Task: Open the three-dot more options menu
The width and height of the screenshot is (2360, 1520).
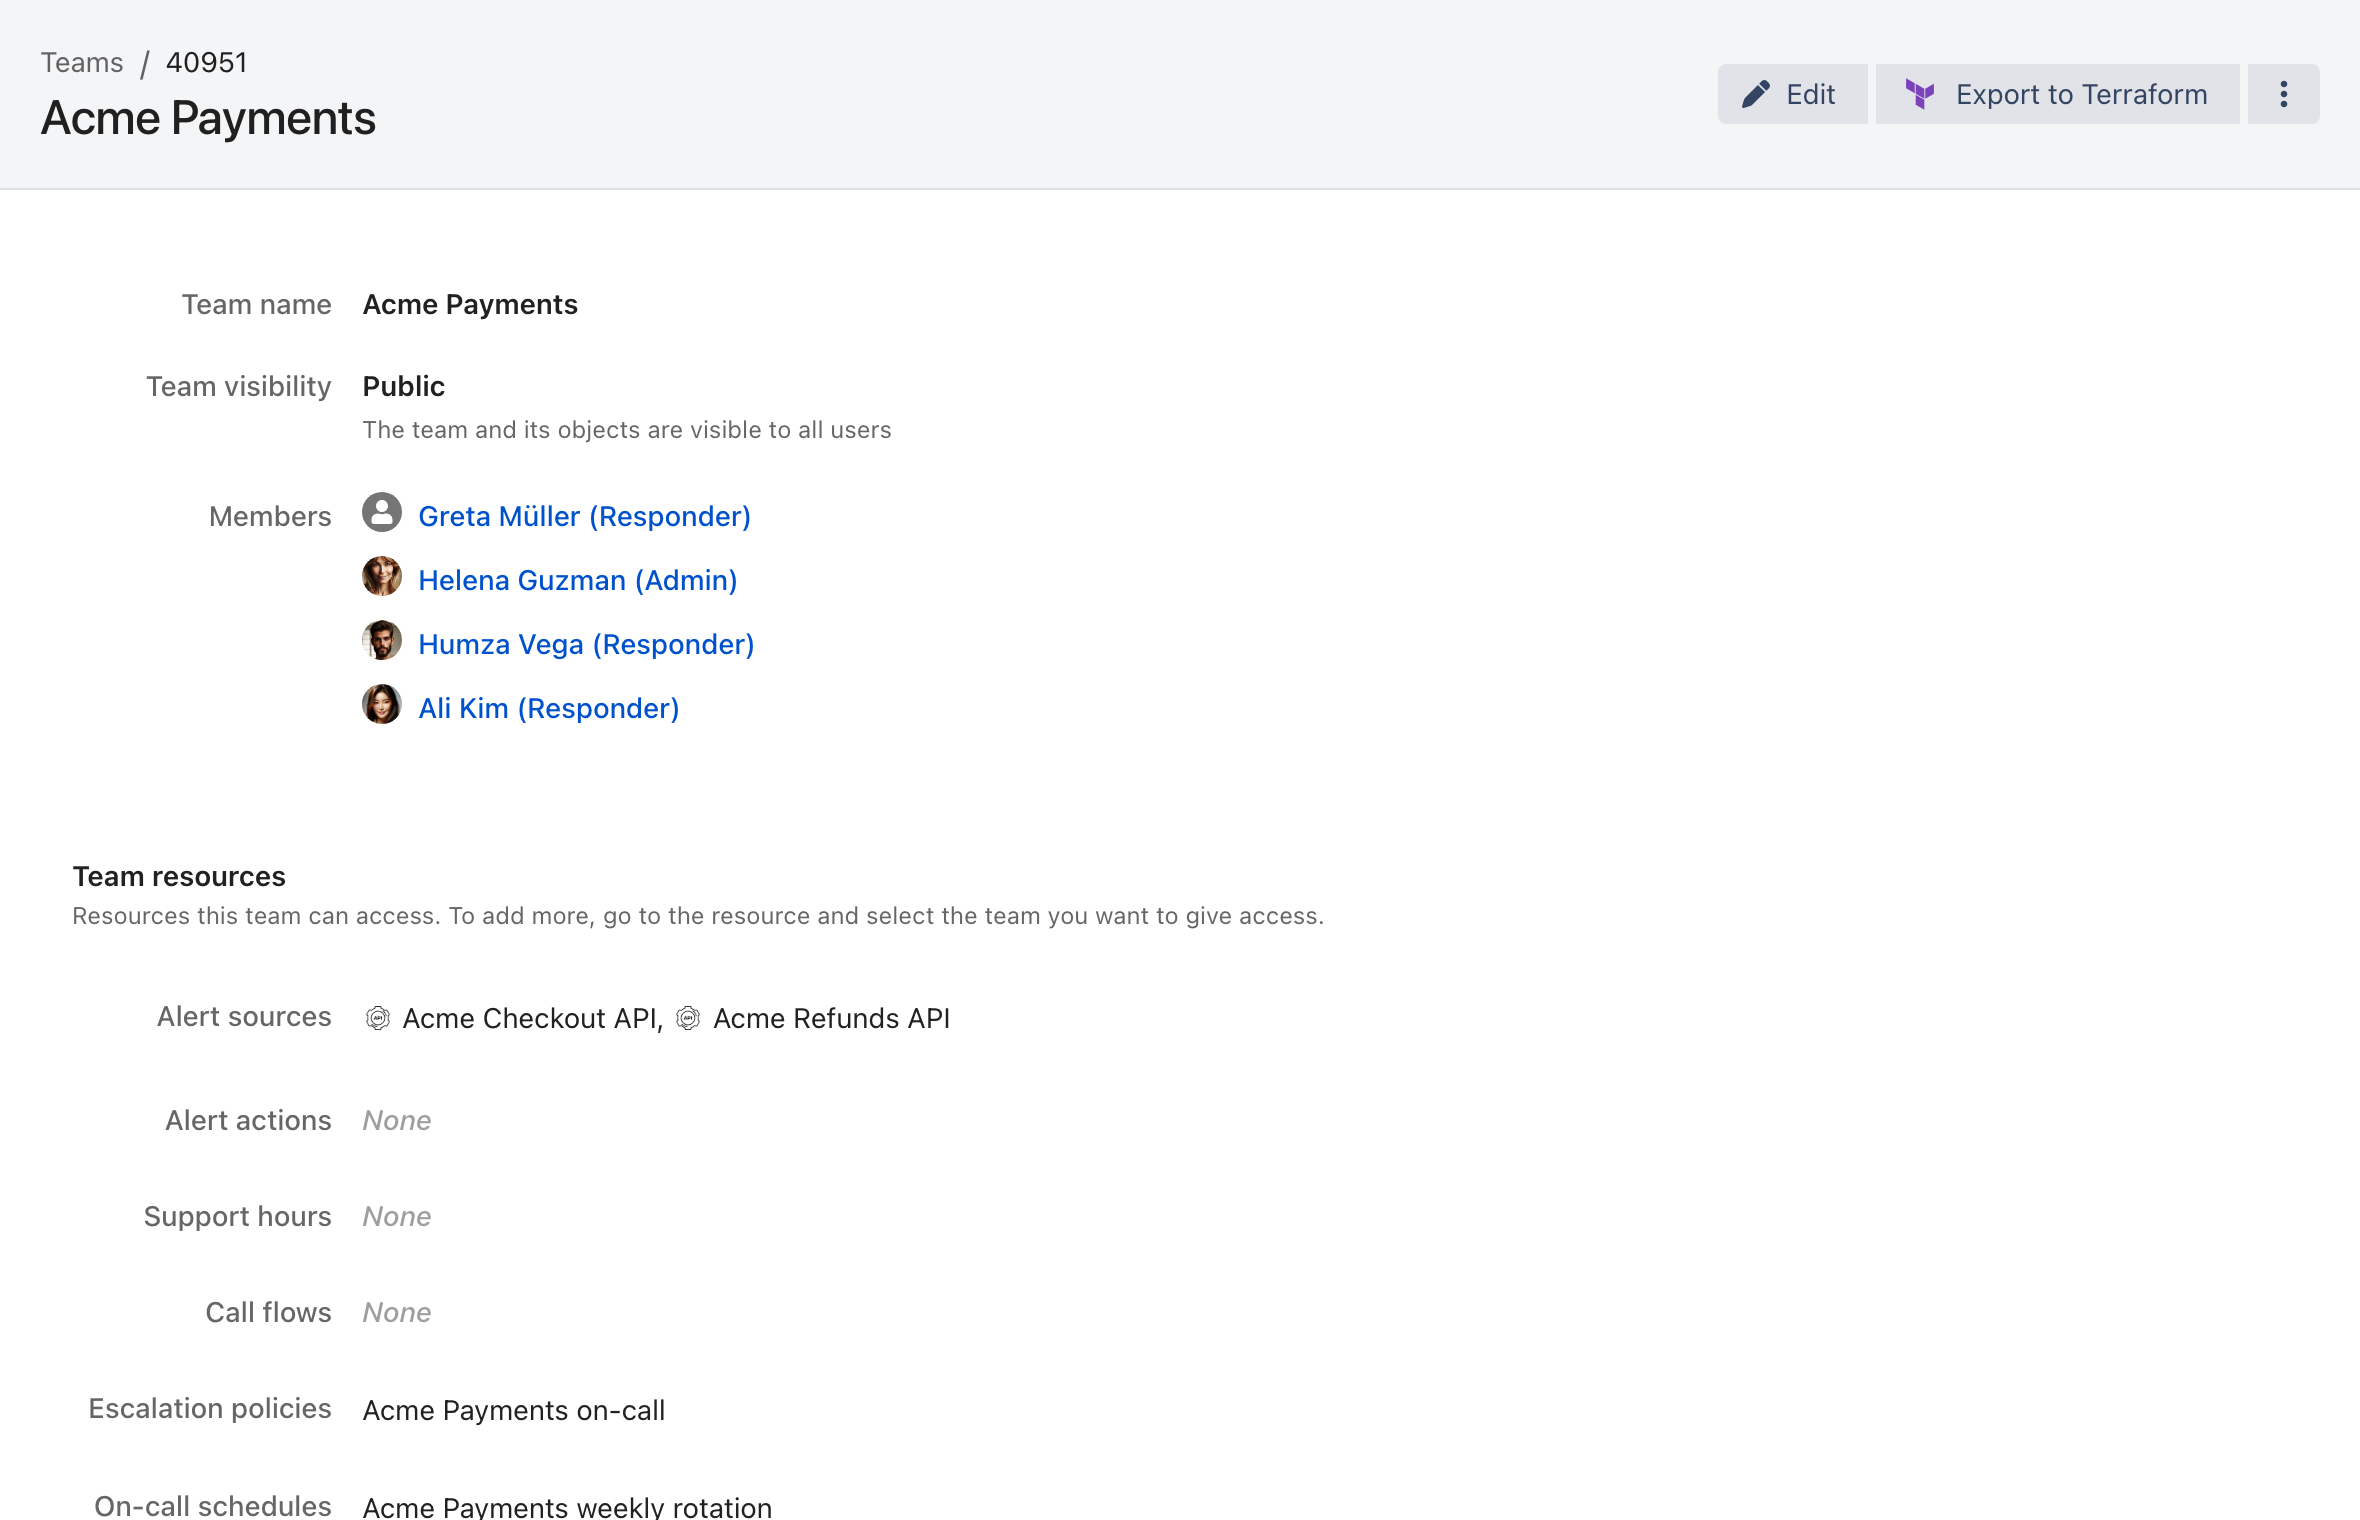Action: tap(2283, 94)
